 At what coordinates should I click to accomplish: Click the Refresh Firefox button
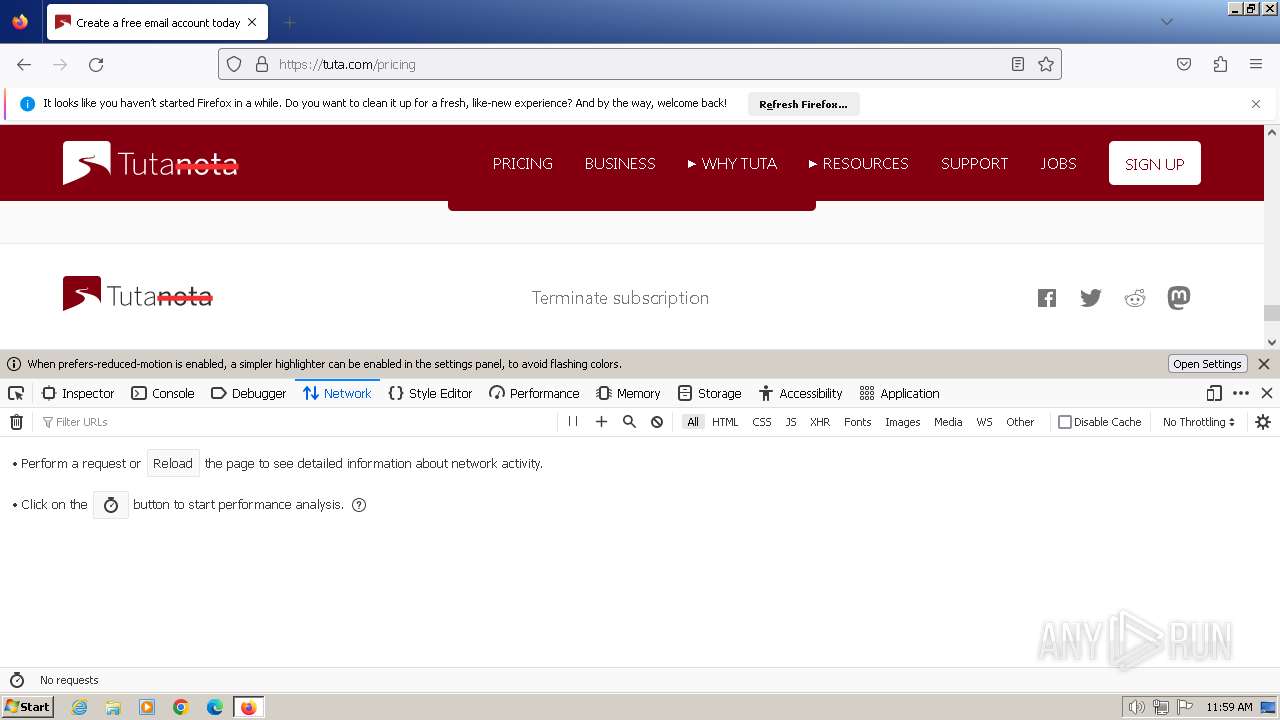pyautogui.click(x=803, y=104)
